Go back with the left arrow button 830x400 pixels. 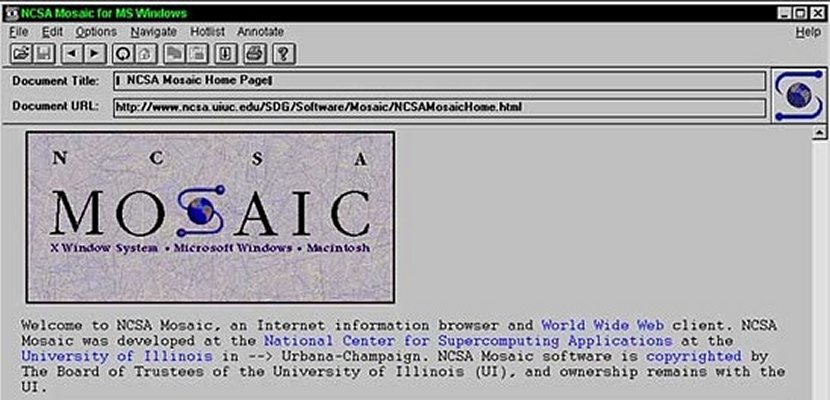click(72, 53)
